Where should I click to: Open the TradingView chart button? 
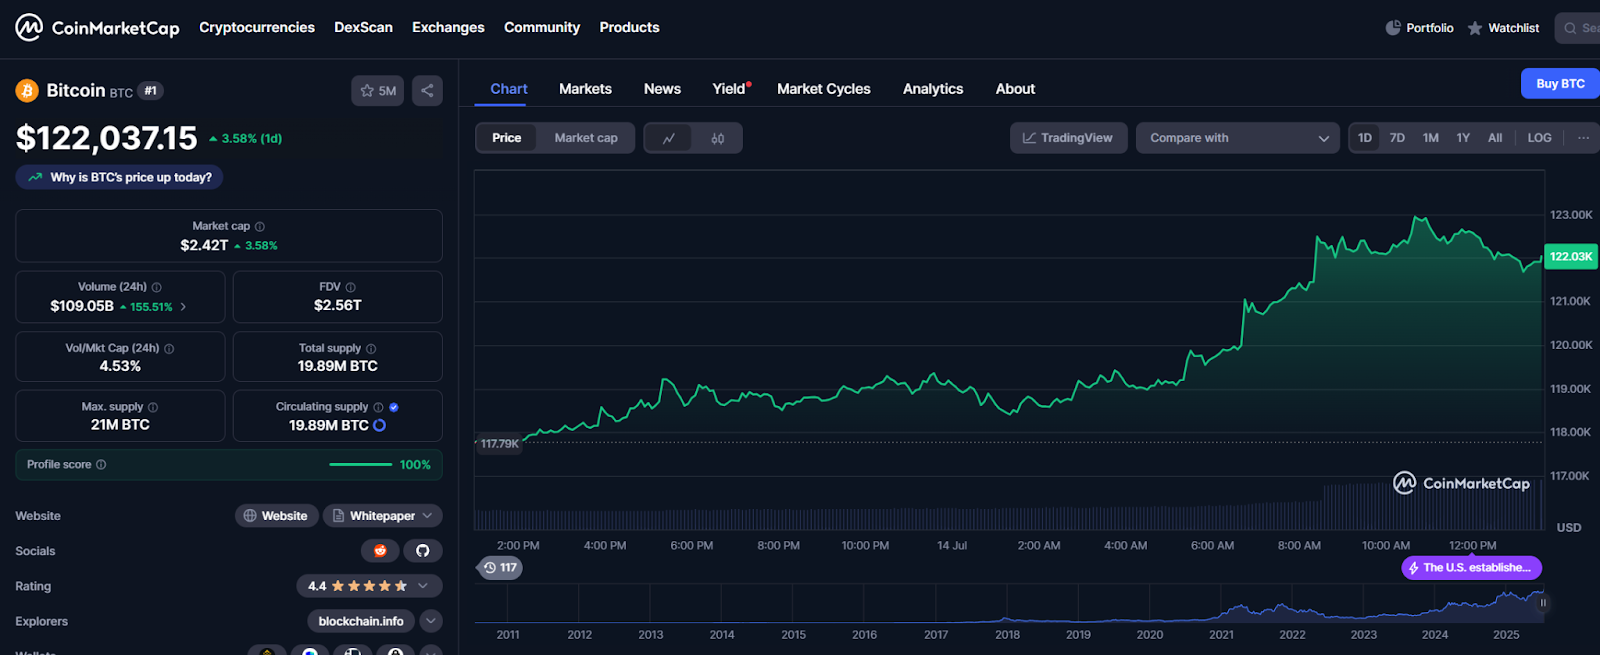tap(1068, 138)
